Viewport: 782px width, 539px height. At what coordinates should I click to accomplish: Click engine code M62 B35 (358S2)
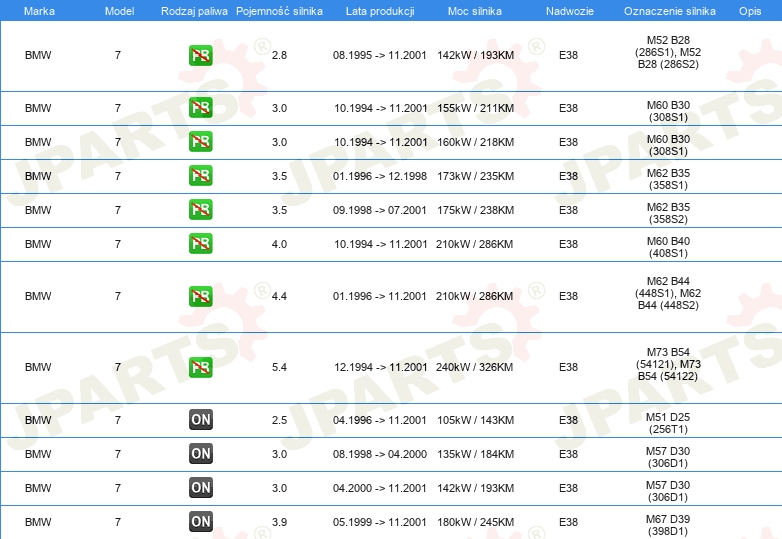(x=668, y=213)
